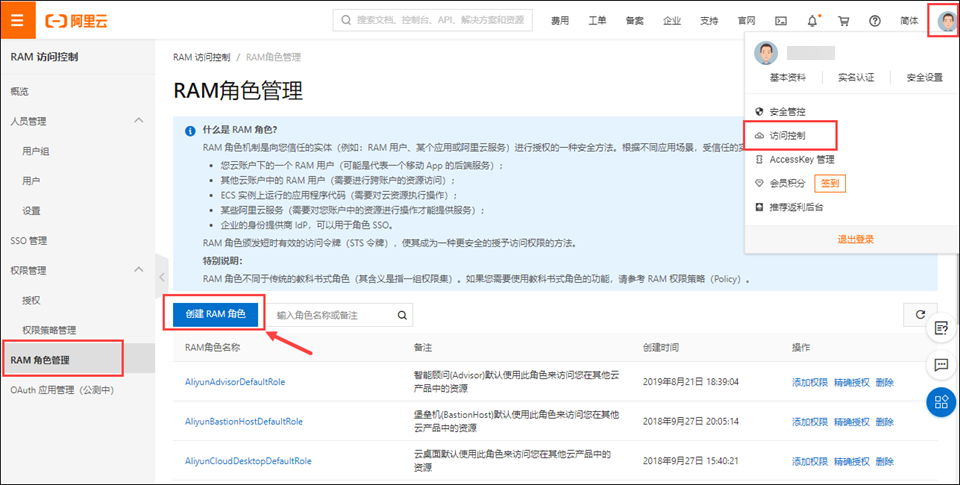Open the help question mark icon

coord(875,21)
